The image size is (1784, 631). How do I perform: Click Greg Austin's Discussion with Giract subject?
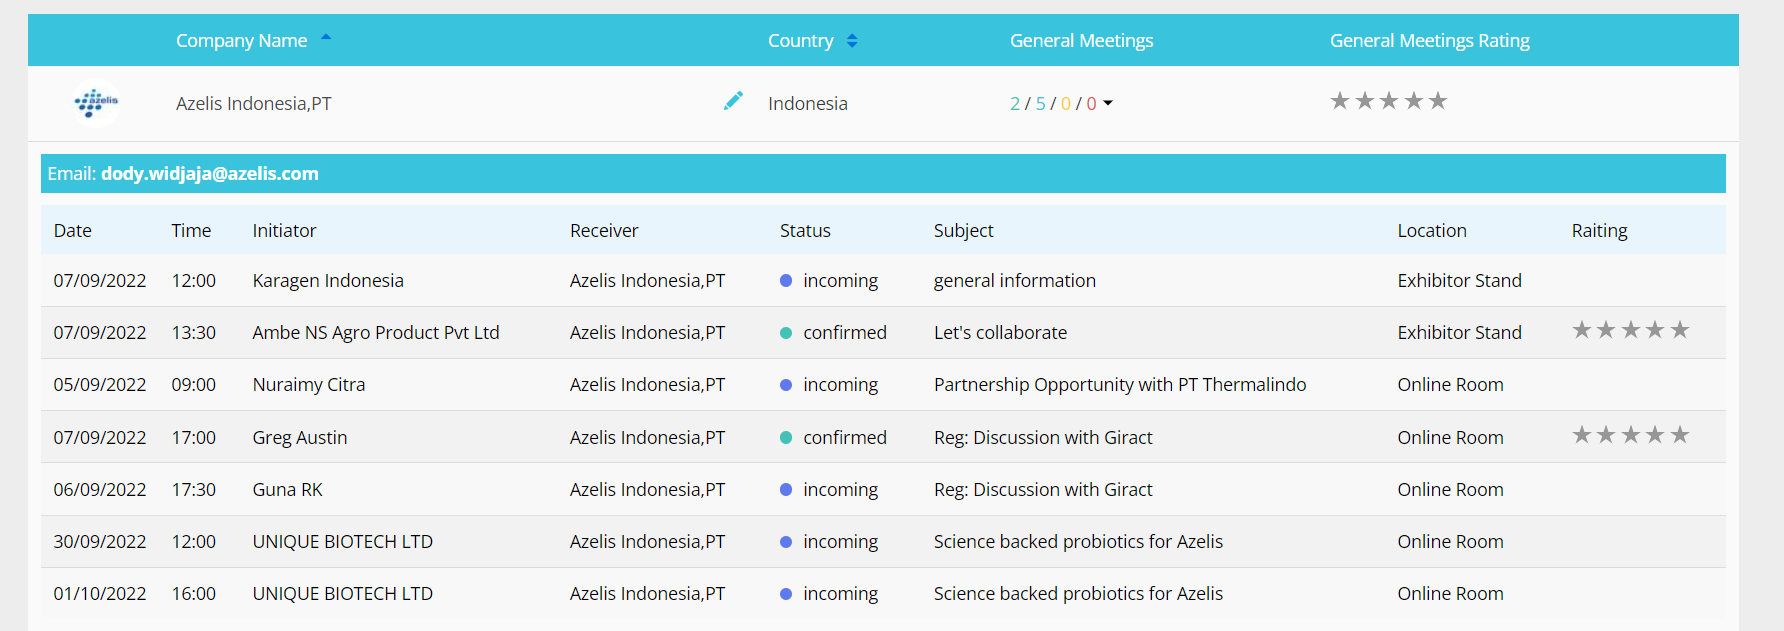click(1043, 438)
